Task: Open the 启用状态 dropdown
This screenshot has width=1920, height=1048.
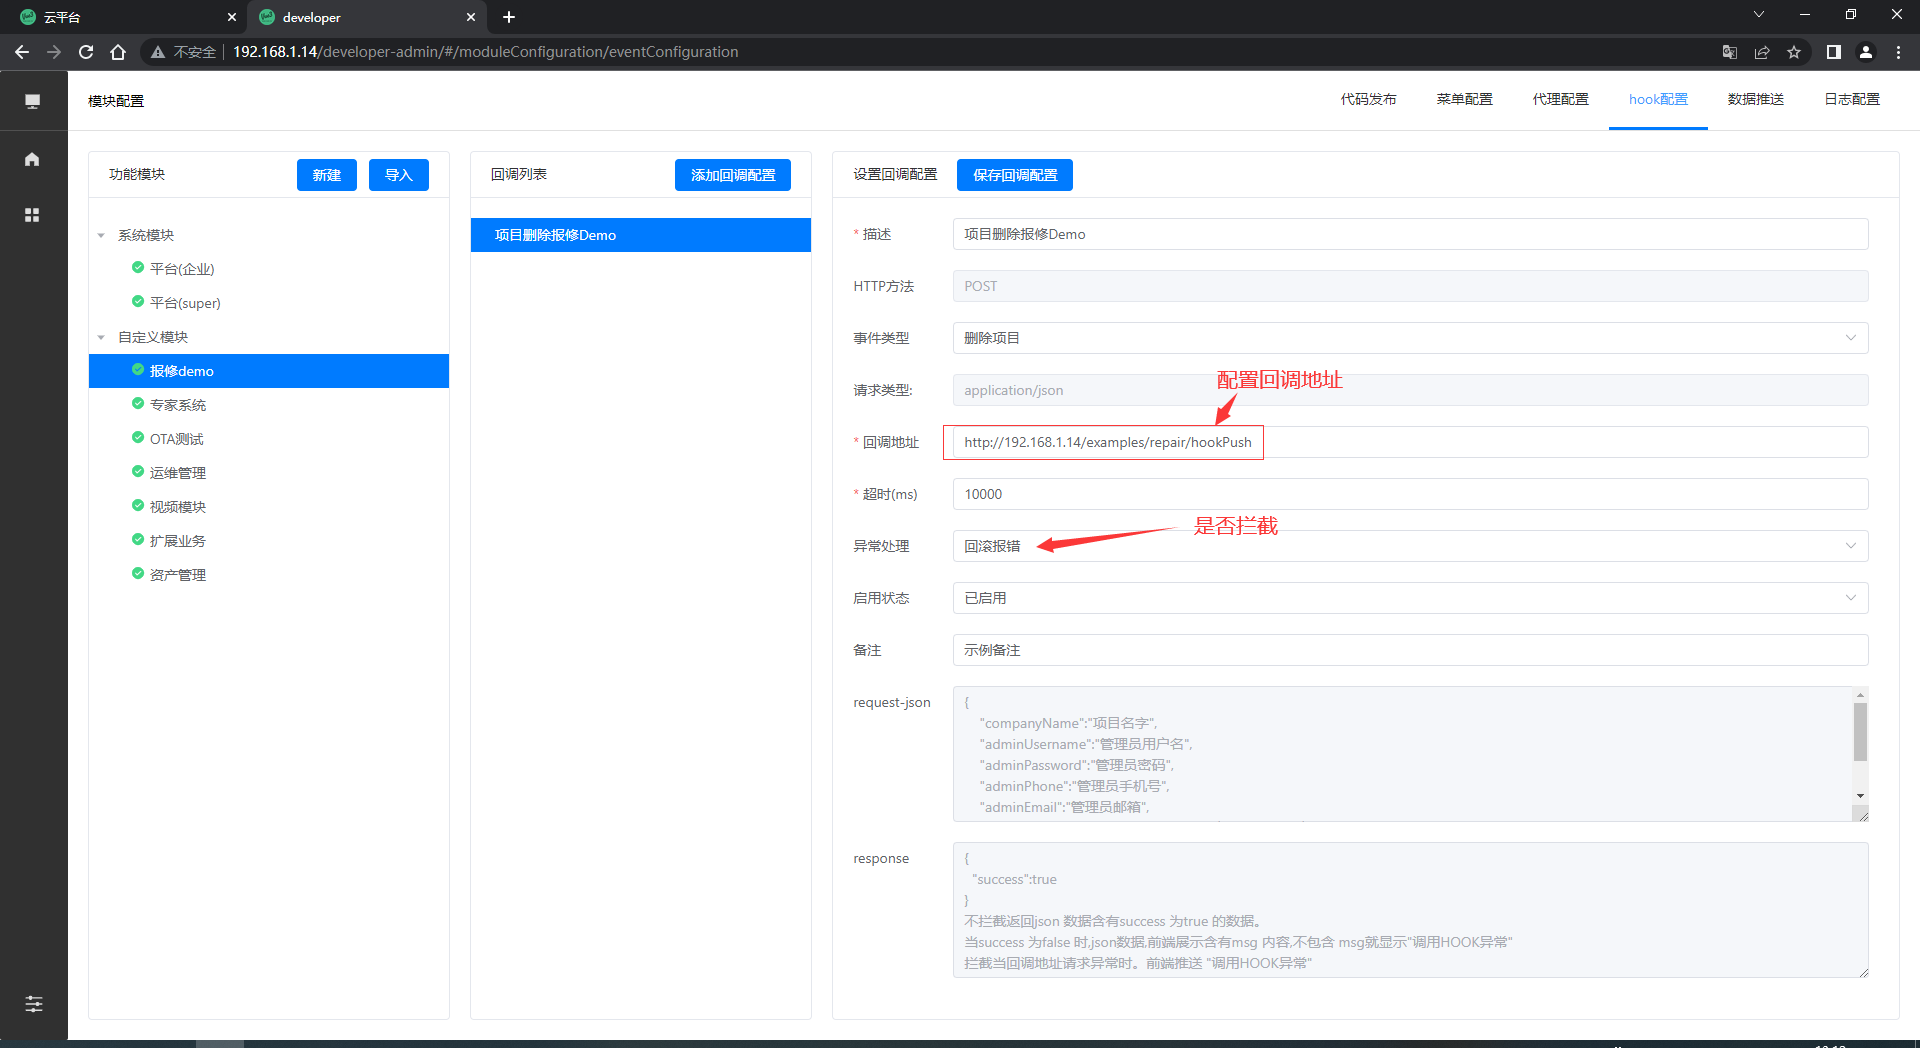Action: pyautogui.click(x=1410, y=598)
